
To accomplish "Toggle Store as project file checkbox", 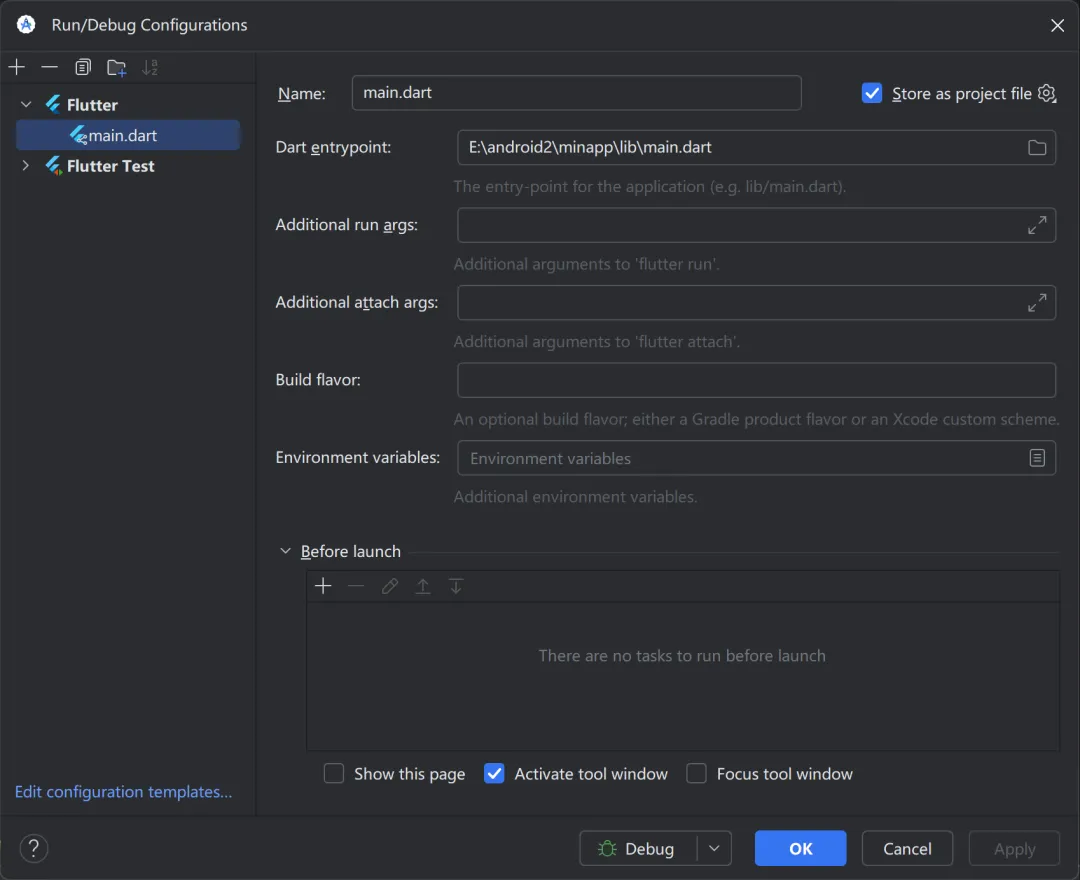I will click(x=872, y=93).
